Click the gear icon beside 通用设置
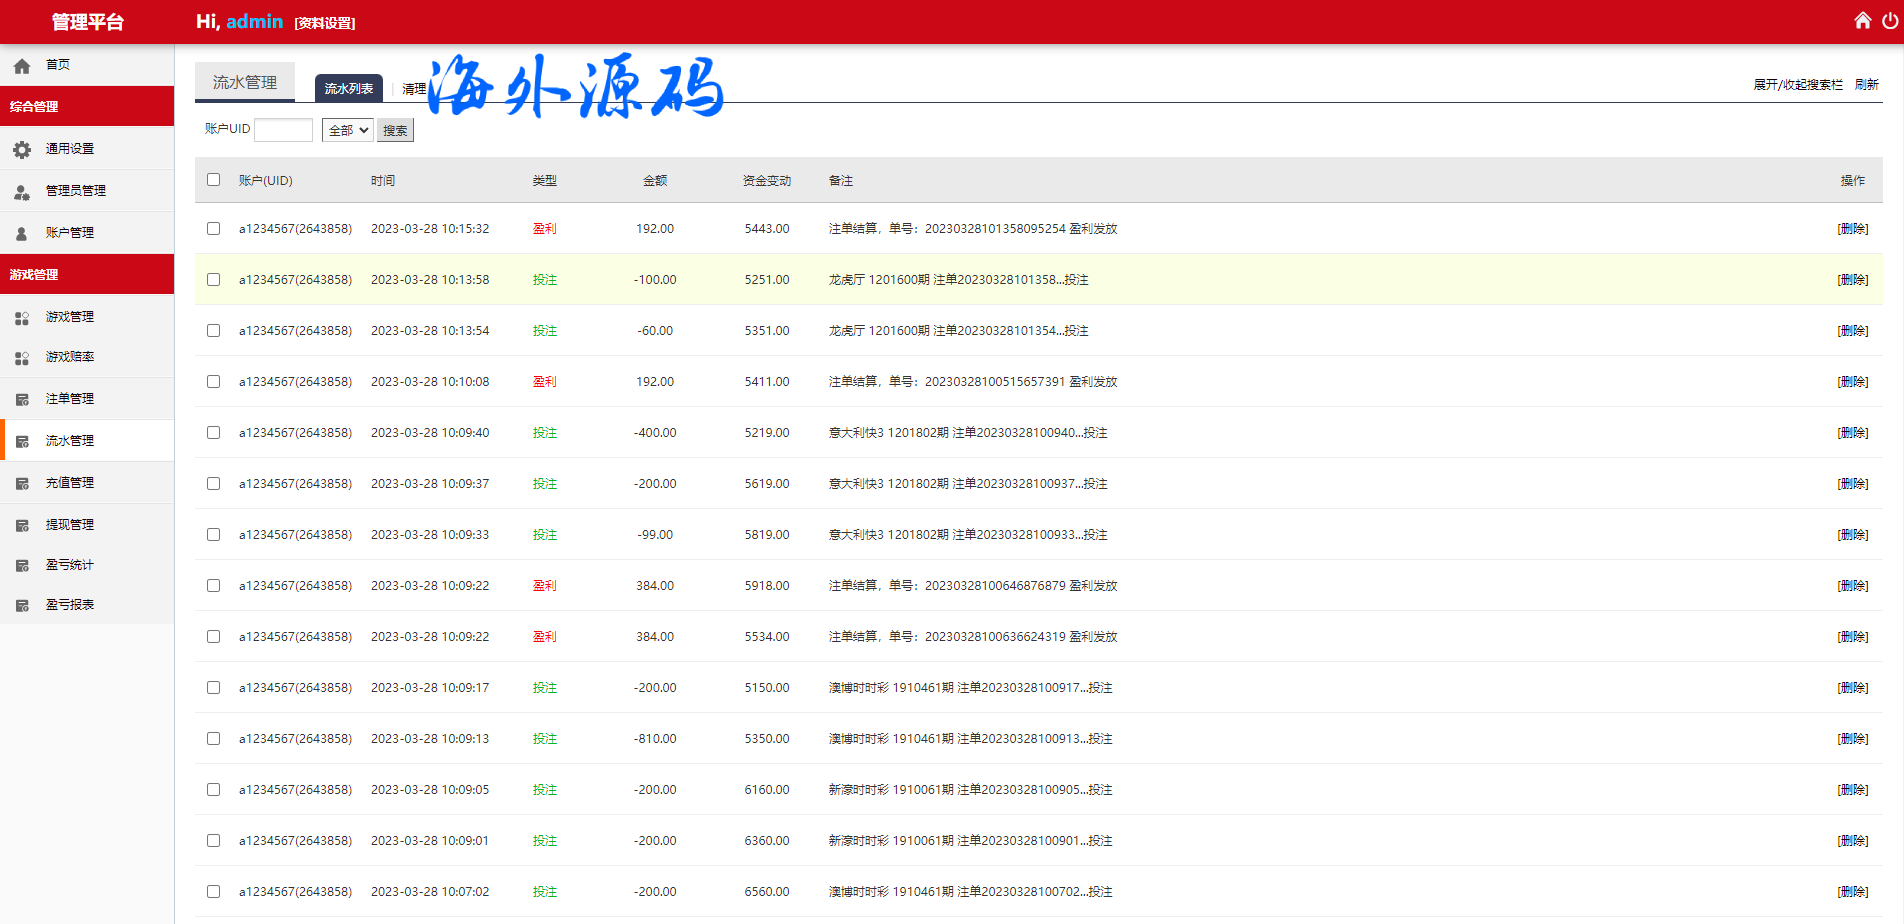The width and height of the screenshot is (1904, 924). (x=22, y=149)
